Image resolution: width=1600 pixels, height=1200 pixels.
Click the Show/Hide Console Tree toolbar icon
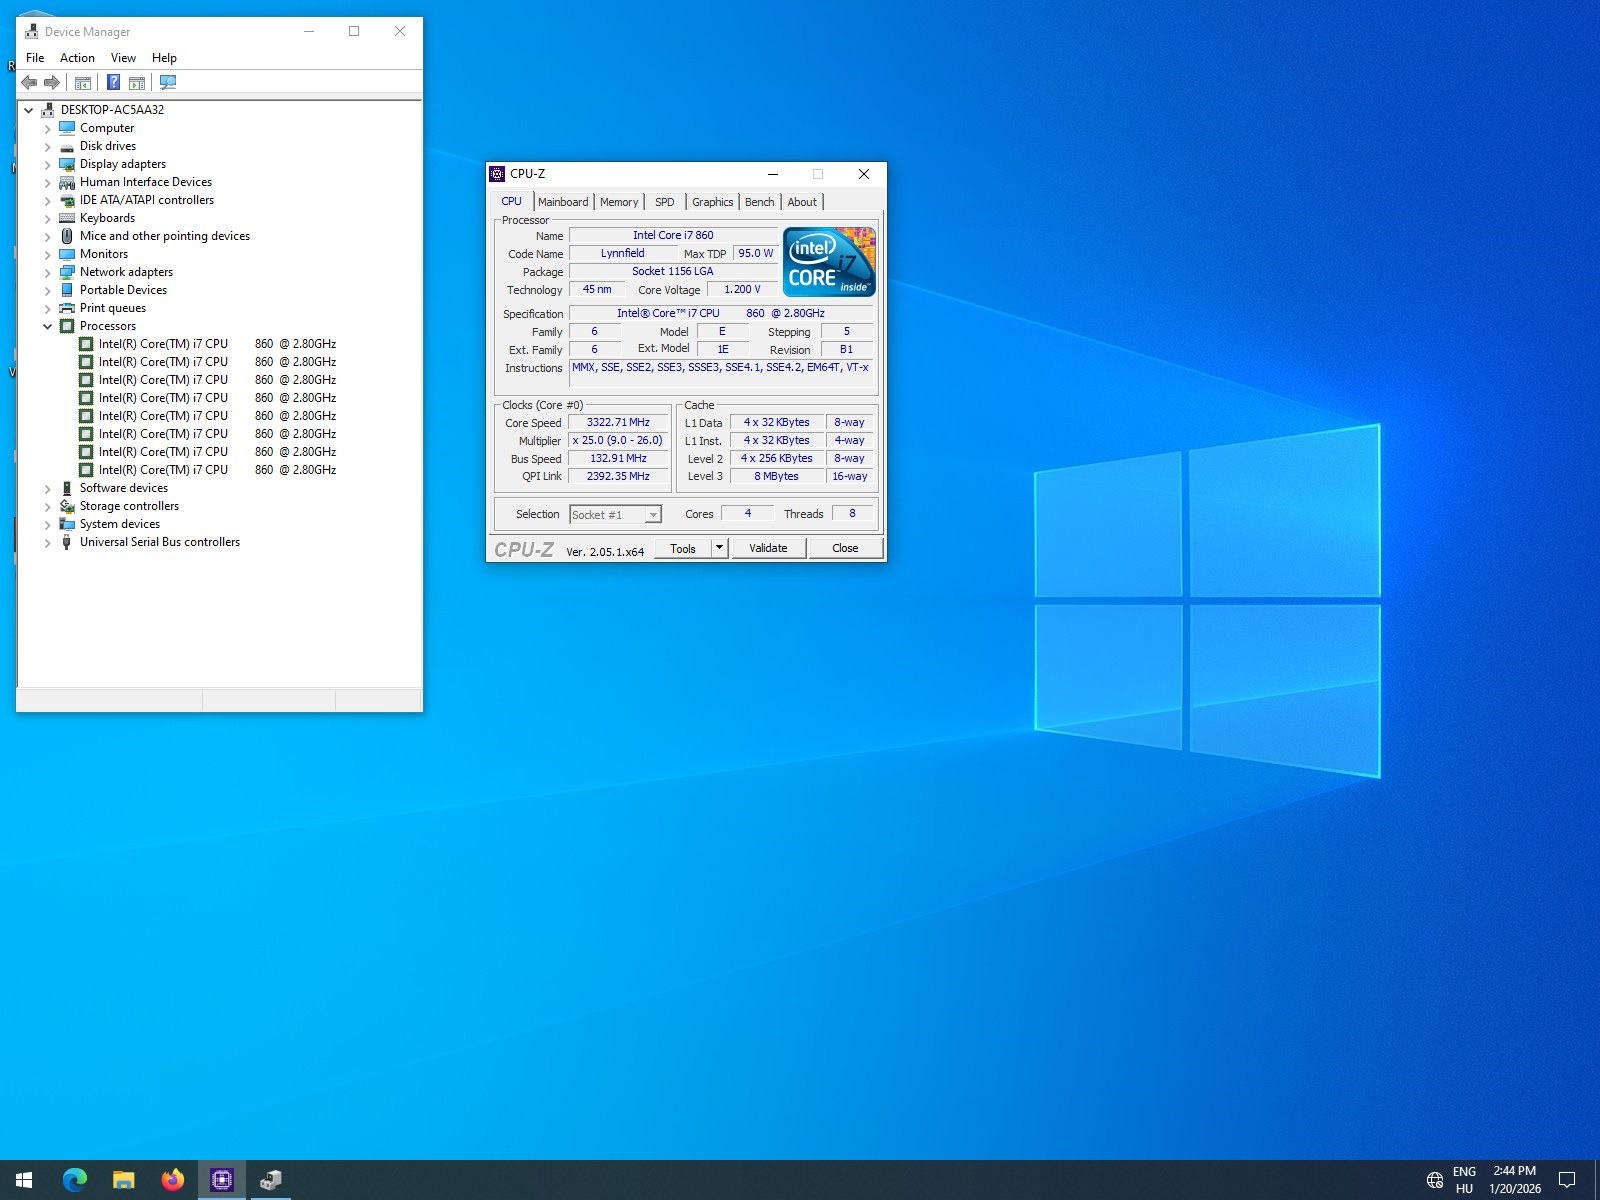click(x=83, y=82)
